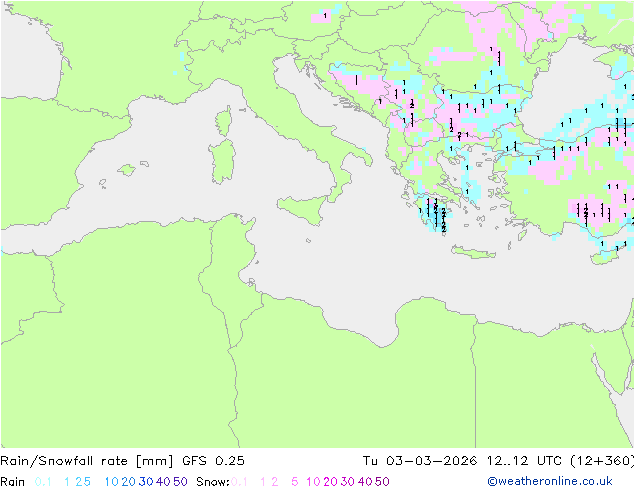Pick the snow legend 10 value
The image size is (634, 490).
click(313, 482)
